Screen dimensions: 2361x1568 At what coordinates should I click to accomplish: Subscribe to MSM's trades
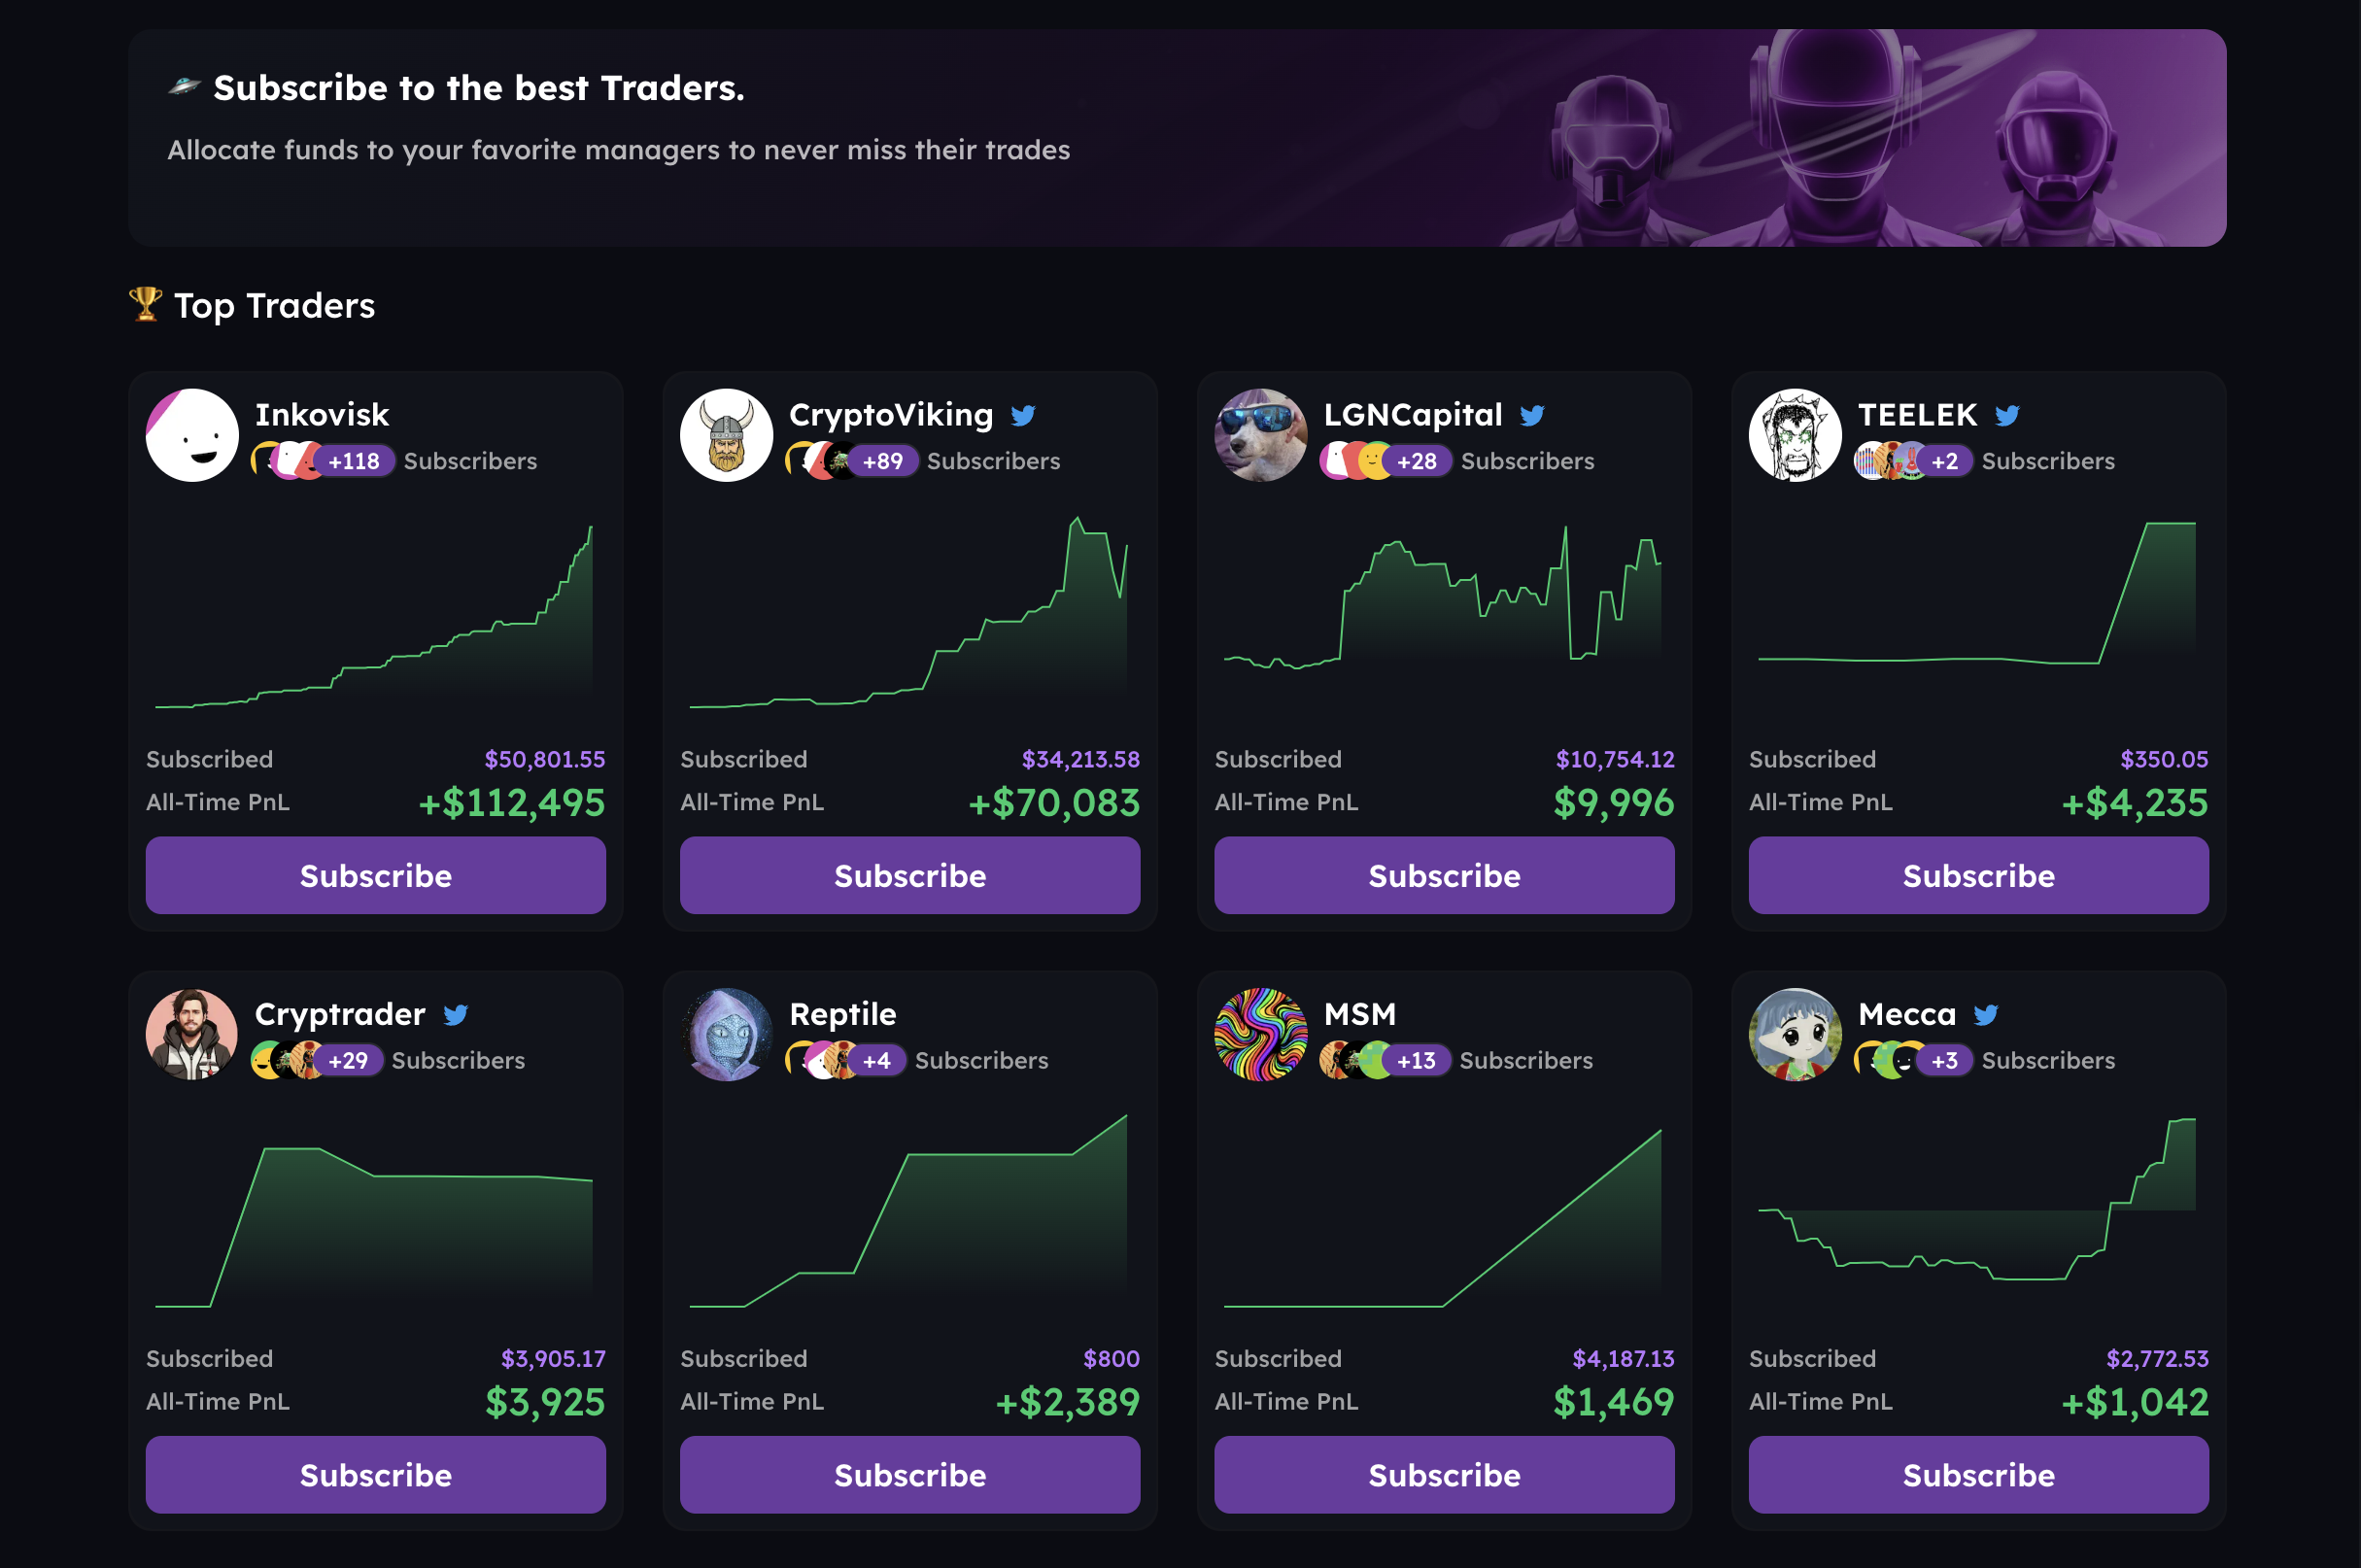coord(1443,1474)
